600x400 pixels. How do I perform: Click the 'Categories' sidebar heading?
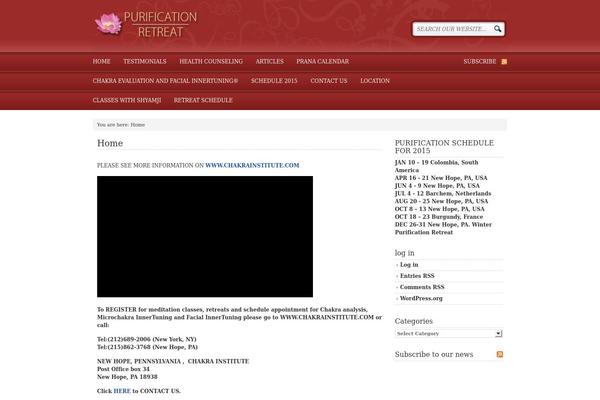pyautogui.click(x=414, y=321)
